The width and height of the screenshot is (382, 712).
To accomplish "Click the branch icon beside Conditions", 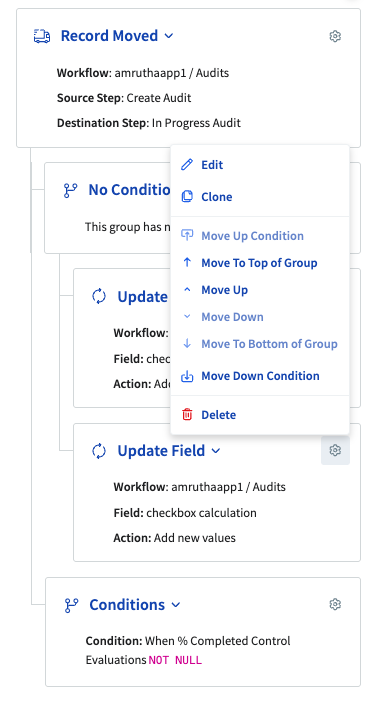I will pos(71,605).
